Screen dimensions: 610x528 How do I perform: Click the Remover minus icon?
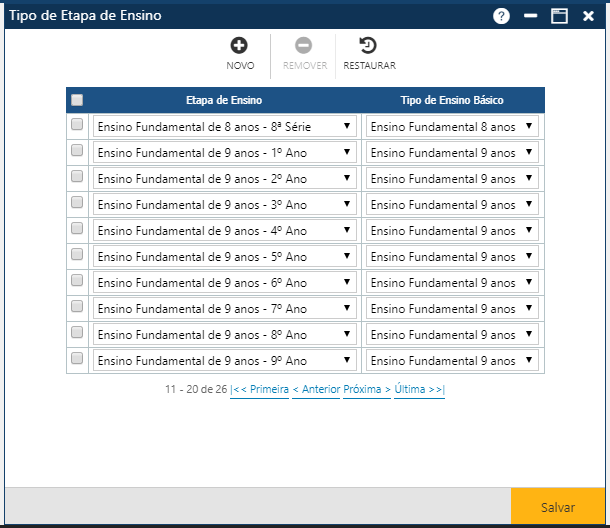coord(304,45)
